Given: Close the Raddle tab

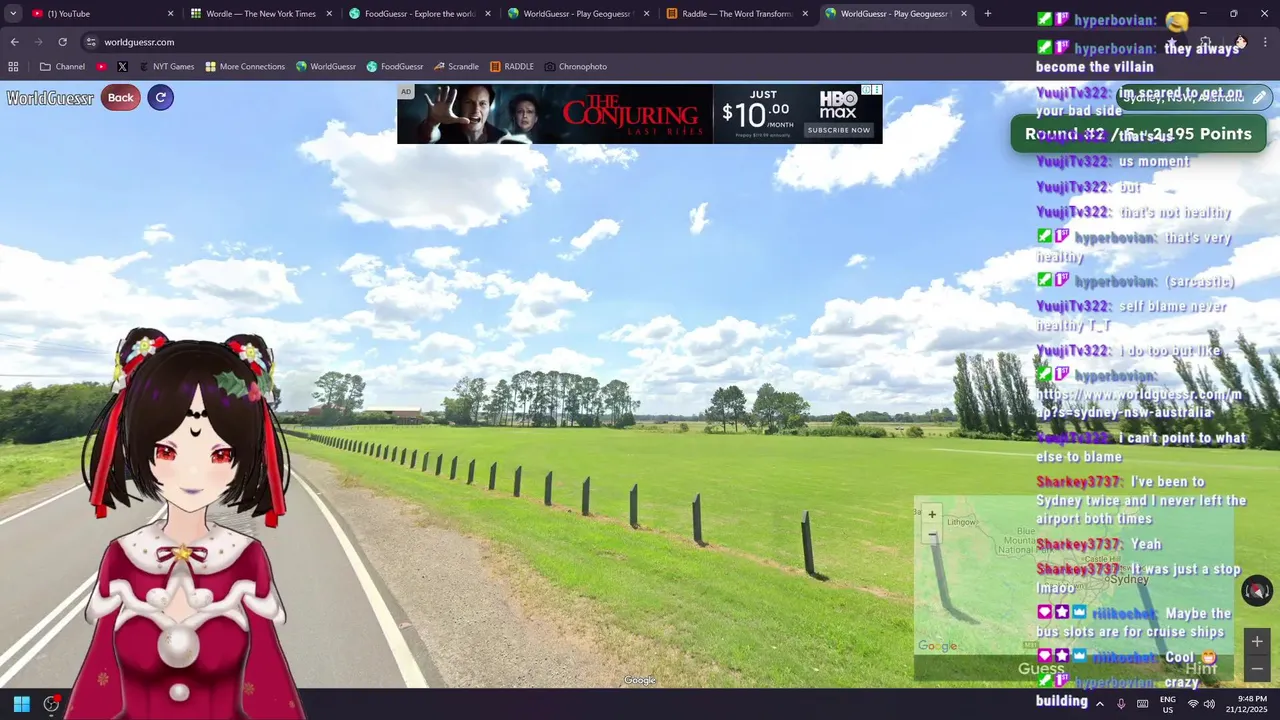Looking at the screenshot, I should (805, 14).
